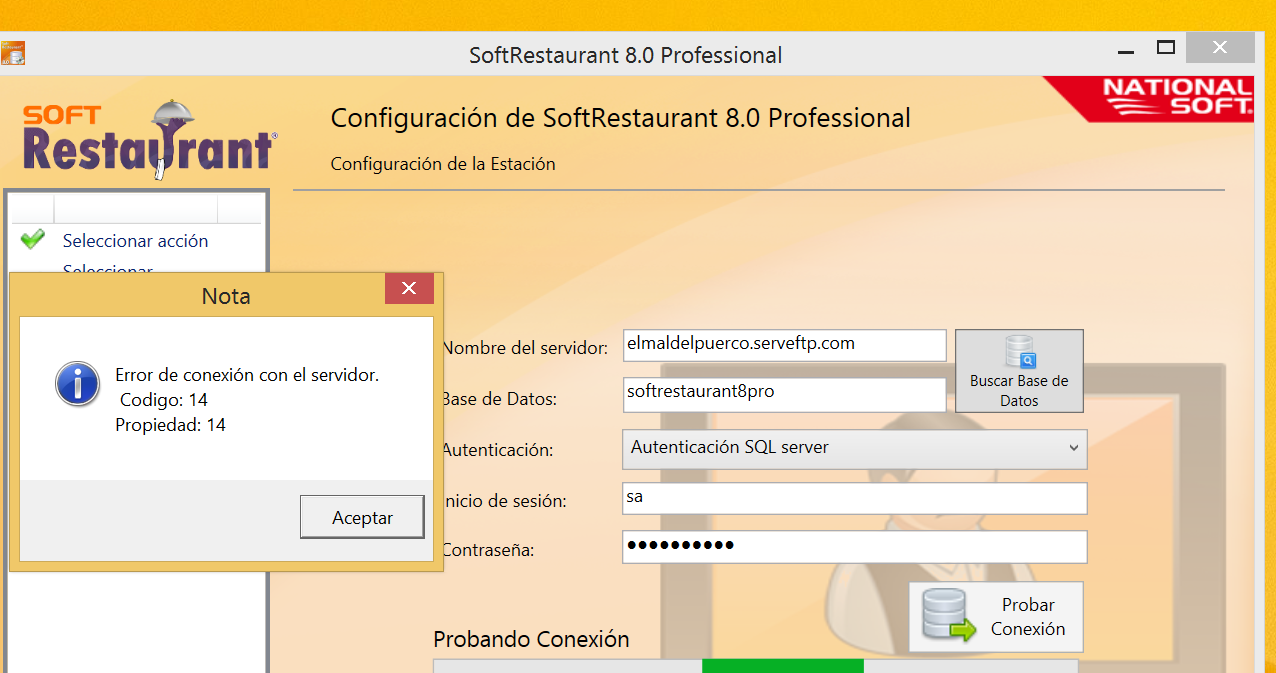The width and height of the screenshot is (1276, 673).
Task: Select the Seleccionar acción step
Action: 135,241
